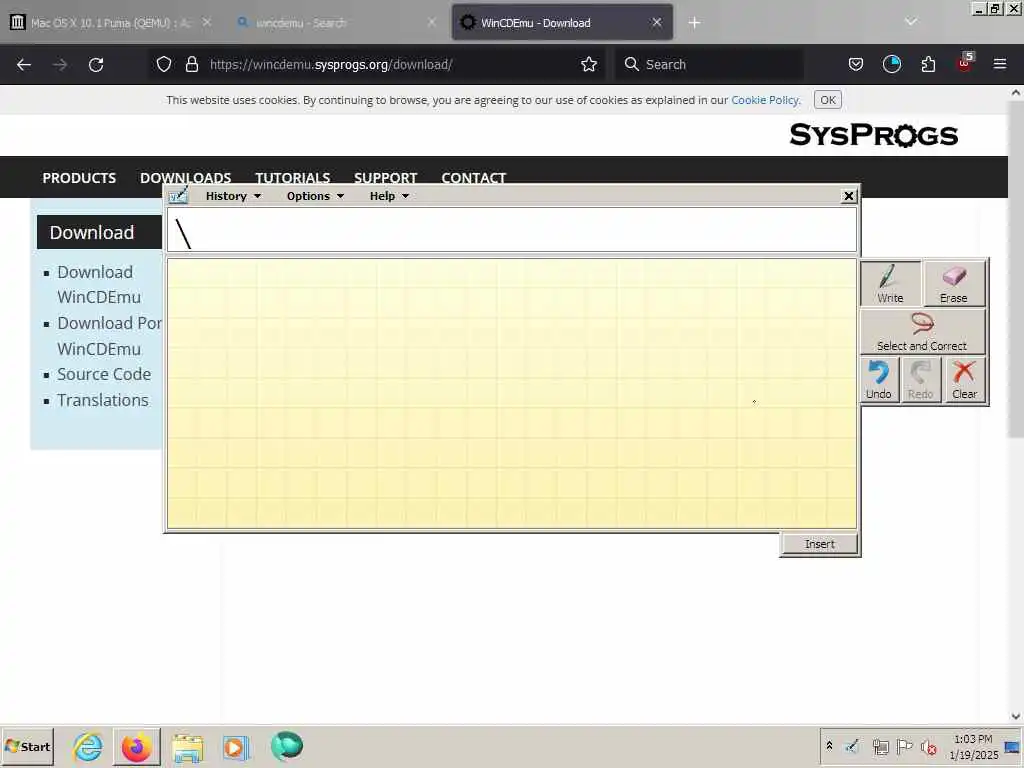Viewport: 1024px width, 768px height.
Task: Go back to previous page
Action: click(24, 65)
